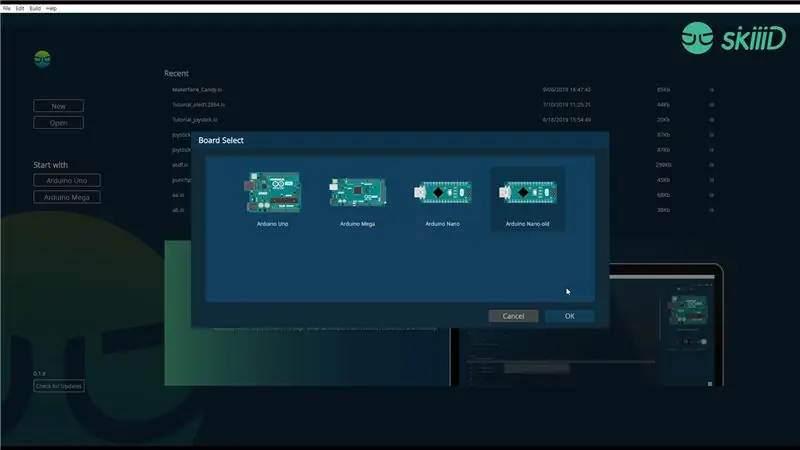Click the Arduino Uno label text

[272, 224]
